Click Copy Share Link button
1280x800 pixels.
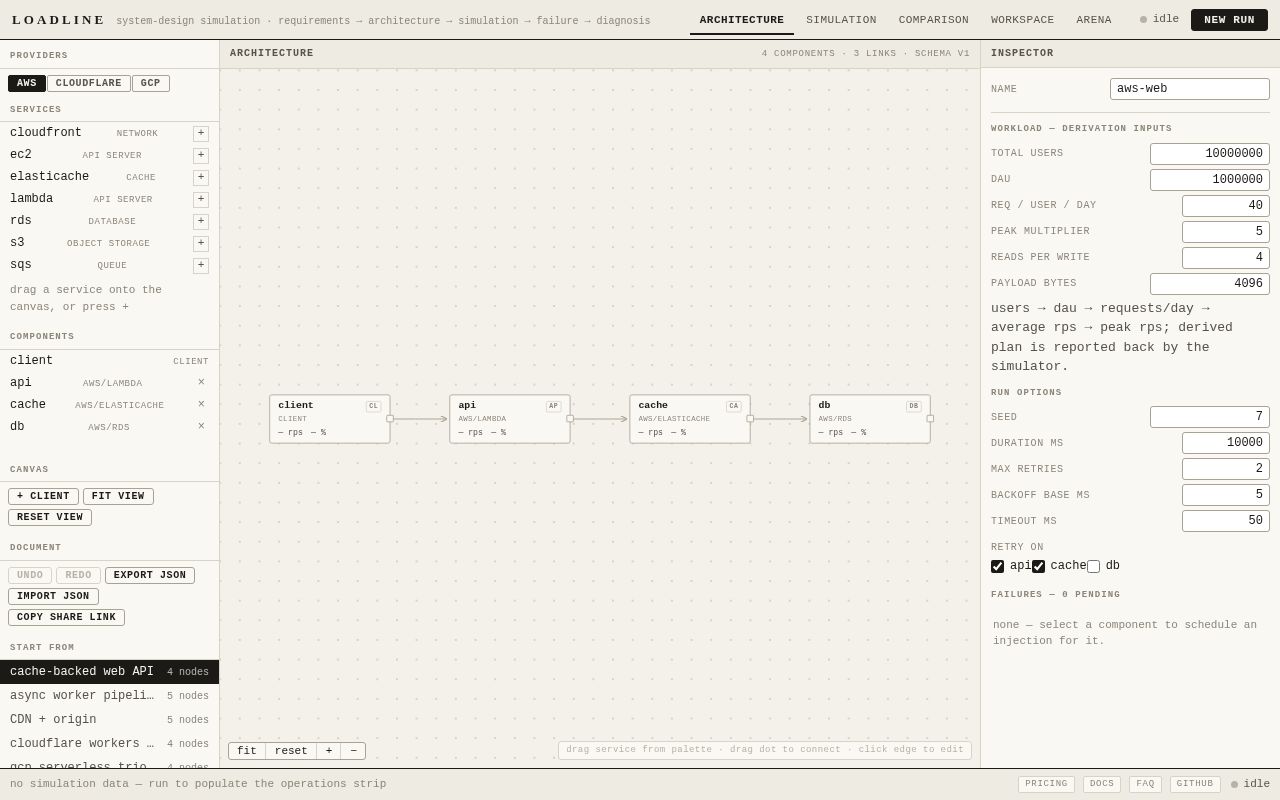pyautogui.click(x=66, y=618)
